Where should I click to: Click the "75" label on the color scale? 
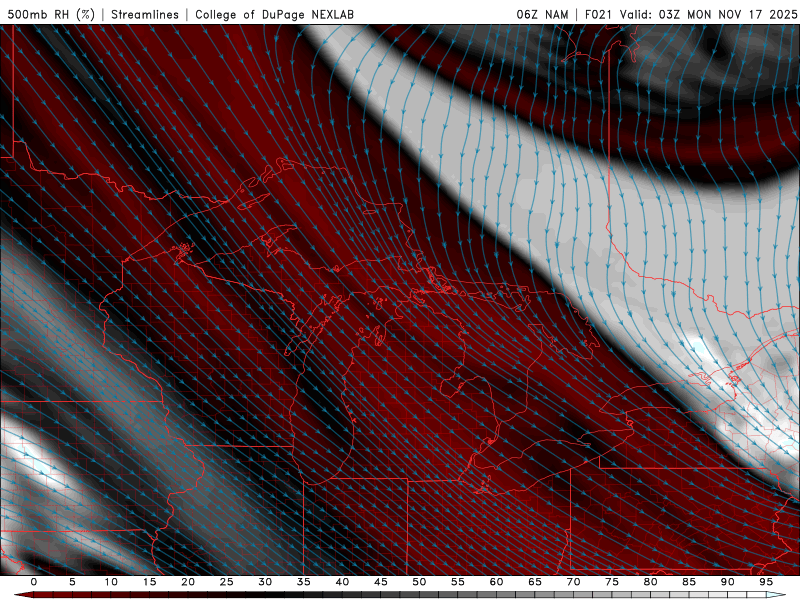pos(612,582)
